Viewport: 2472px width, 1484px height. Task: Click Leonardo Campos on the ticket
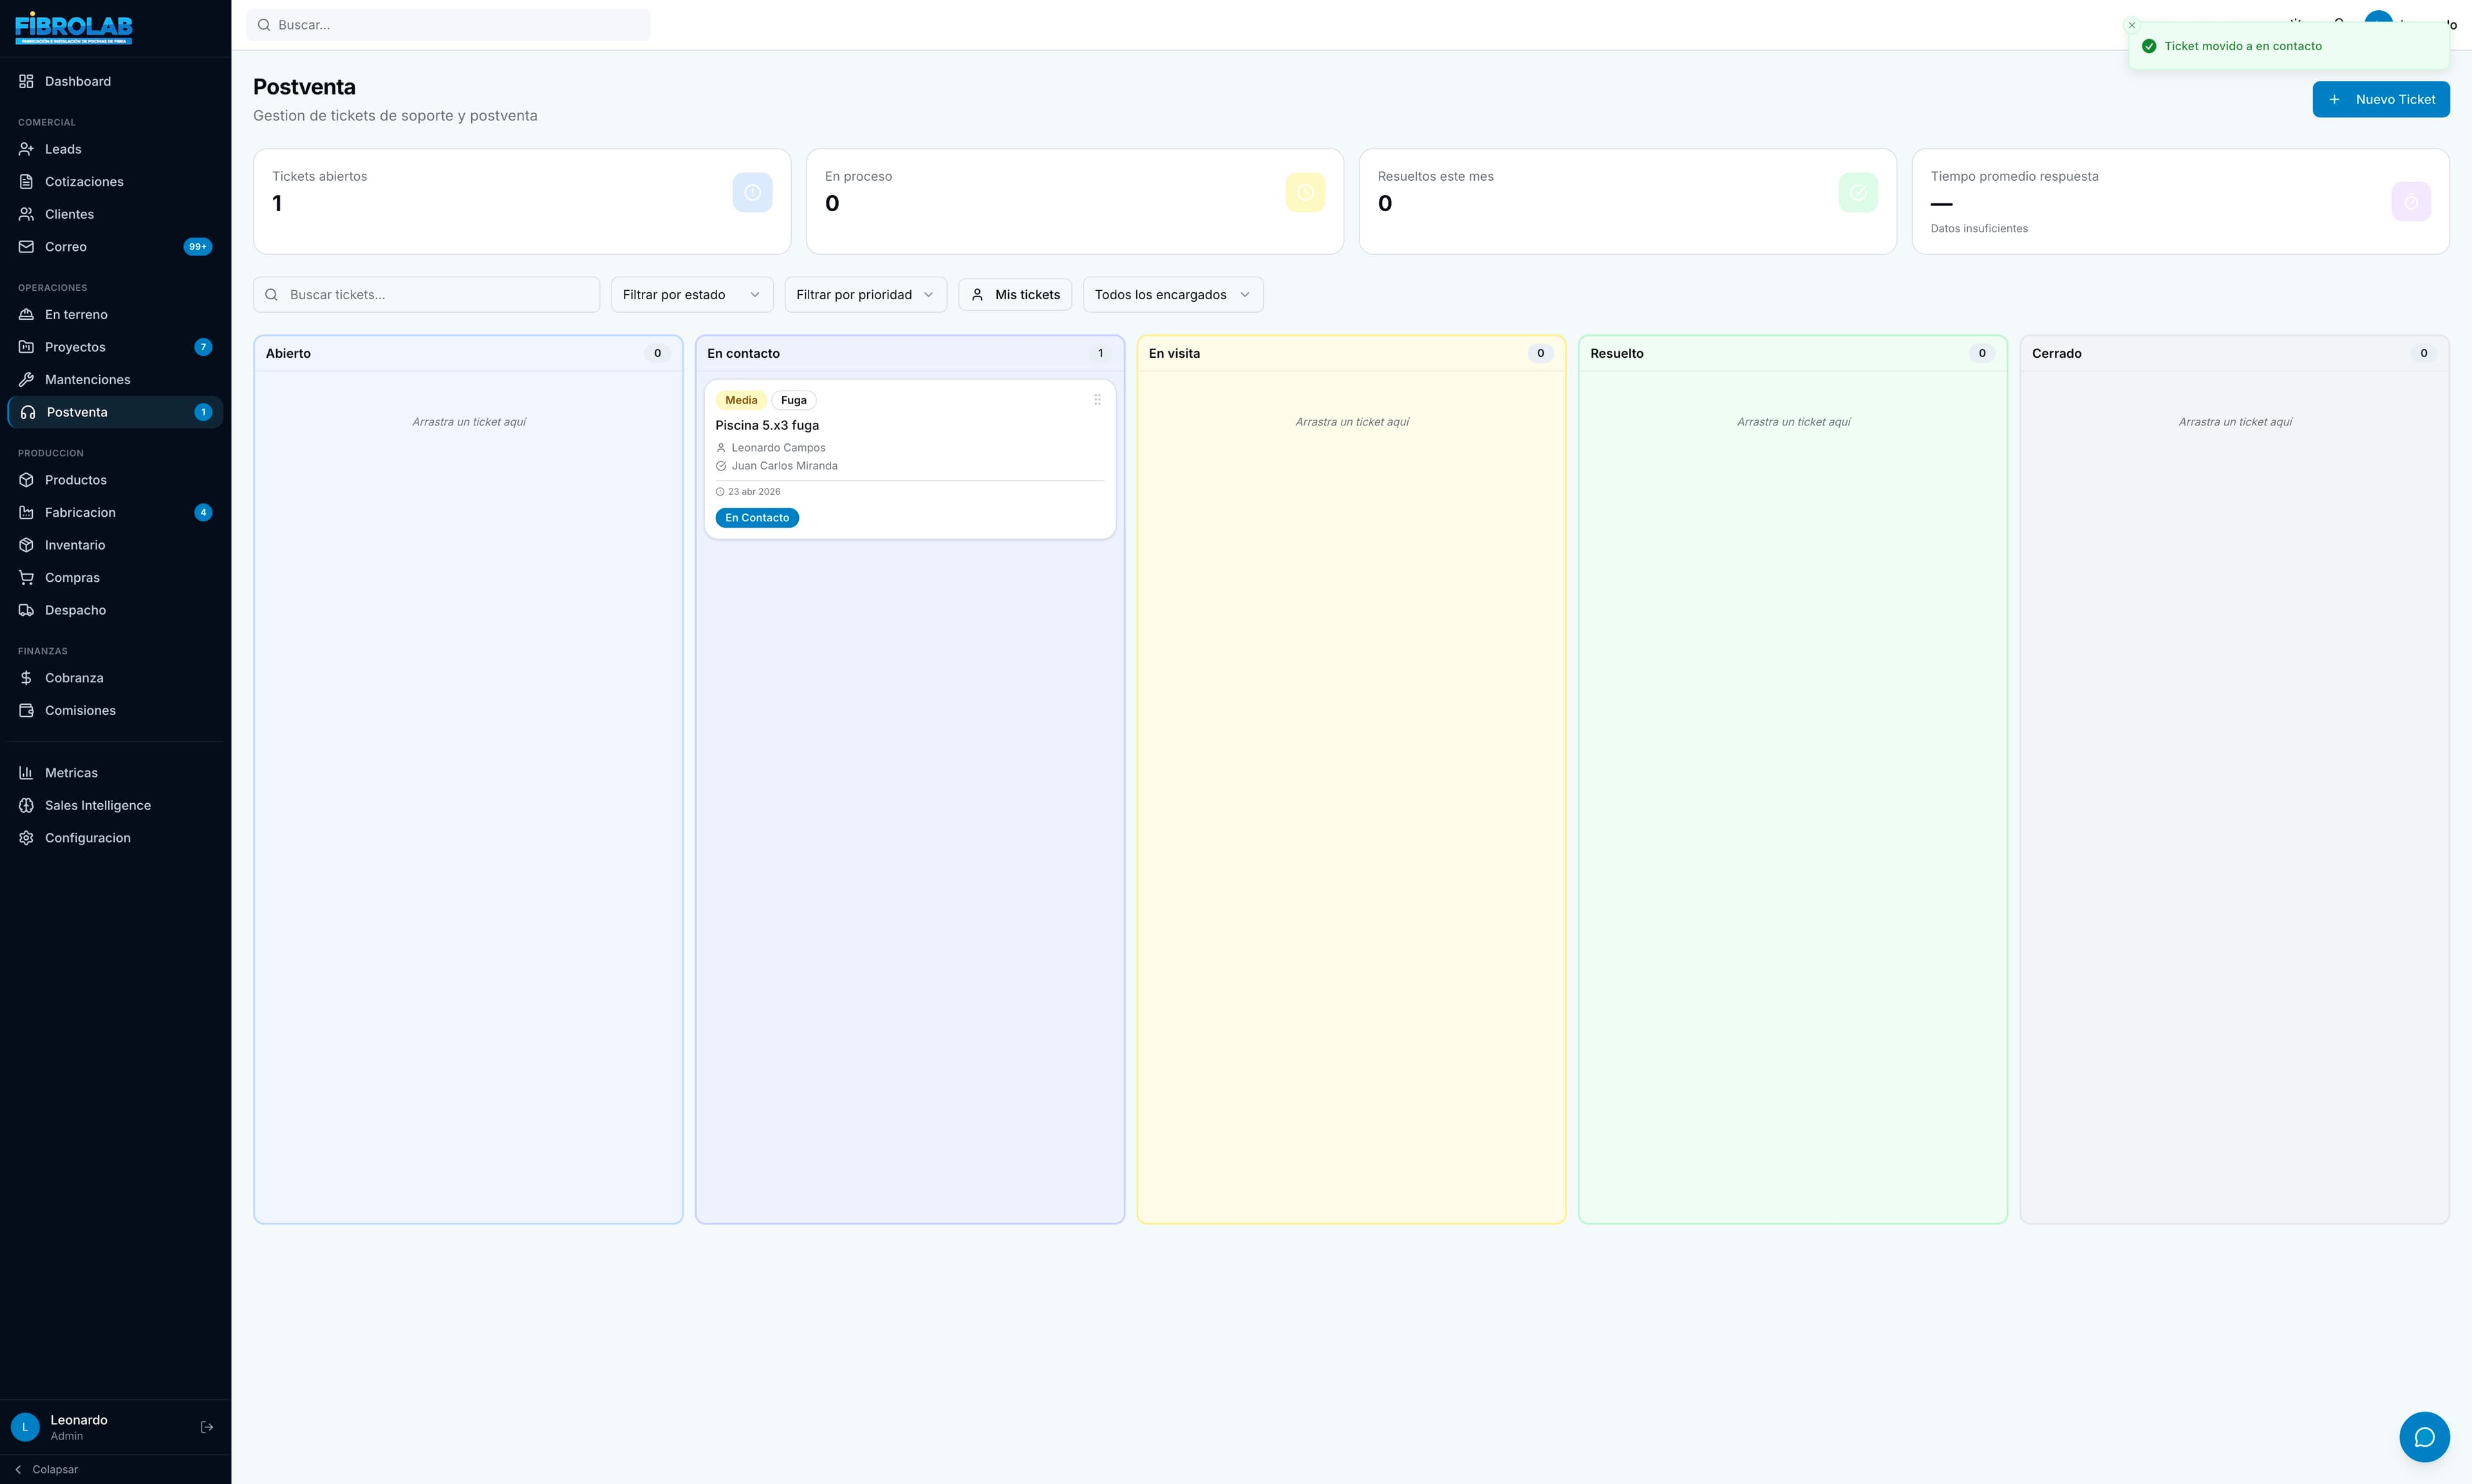click(x=778, y=448)
